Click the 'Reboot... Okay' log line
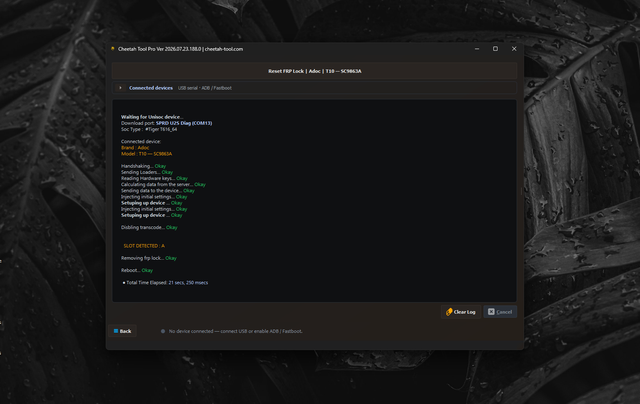Screen dimensions: 640x404 pos(137,270)
